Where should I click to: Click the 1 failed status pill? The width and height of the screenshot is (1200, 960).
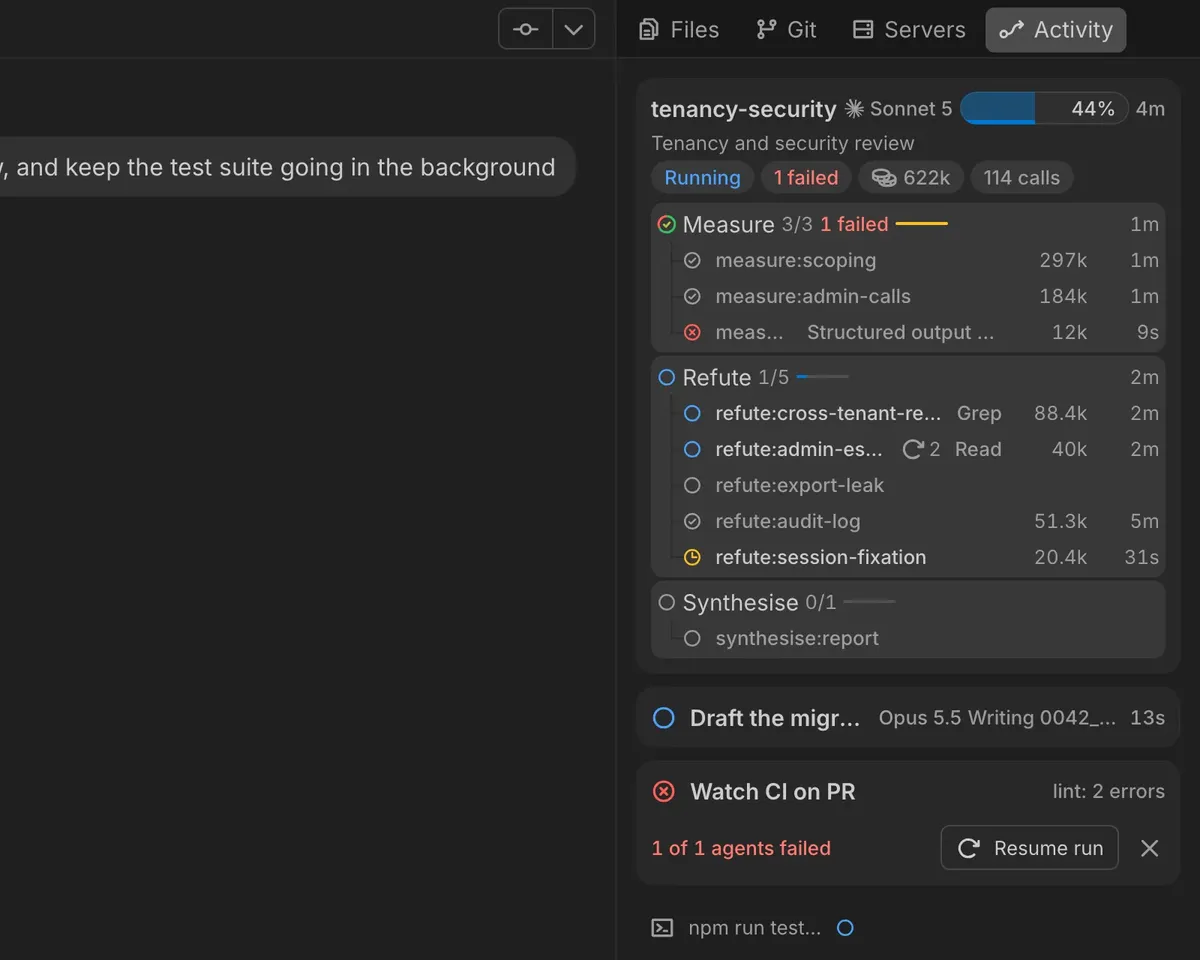806,178
